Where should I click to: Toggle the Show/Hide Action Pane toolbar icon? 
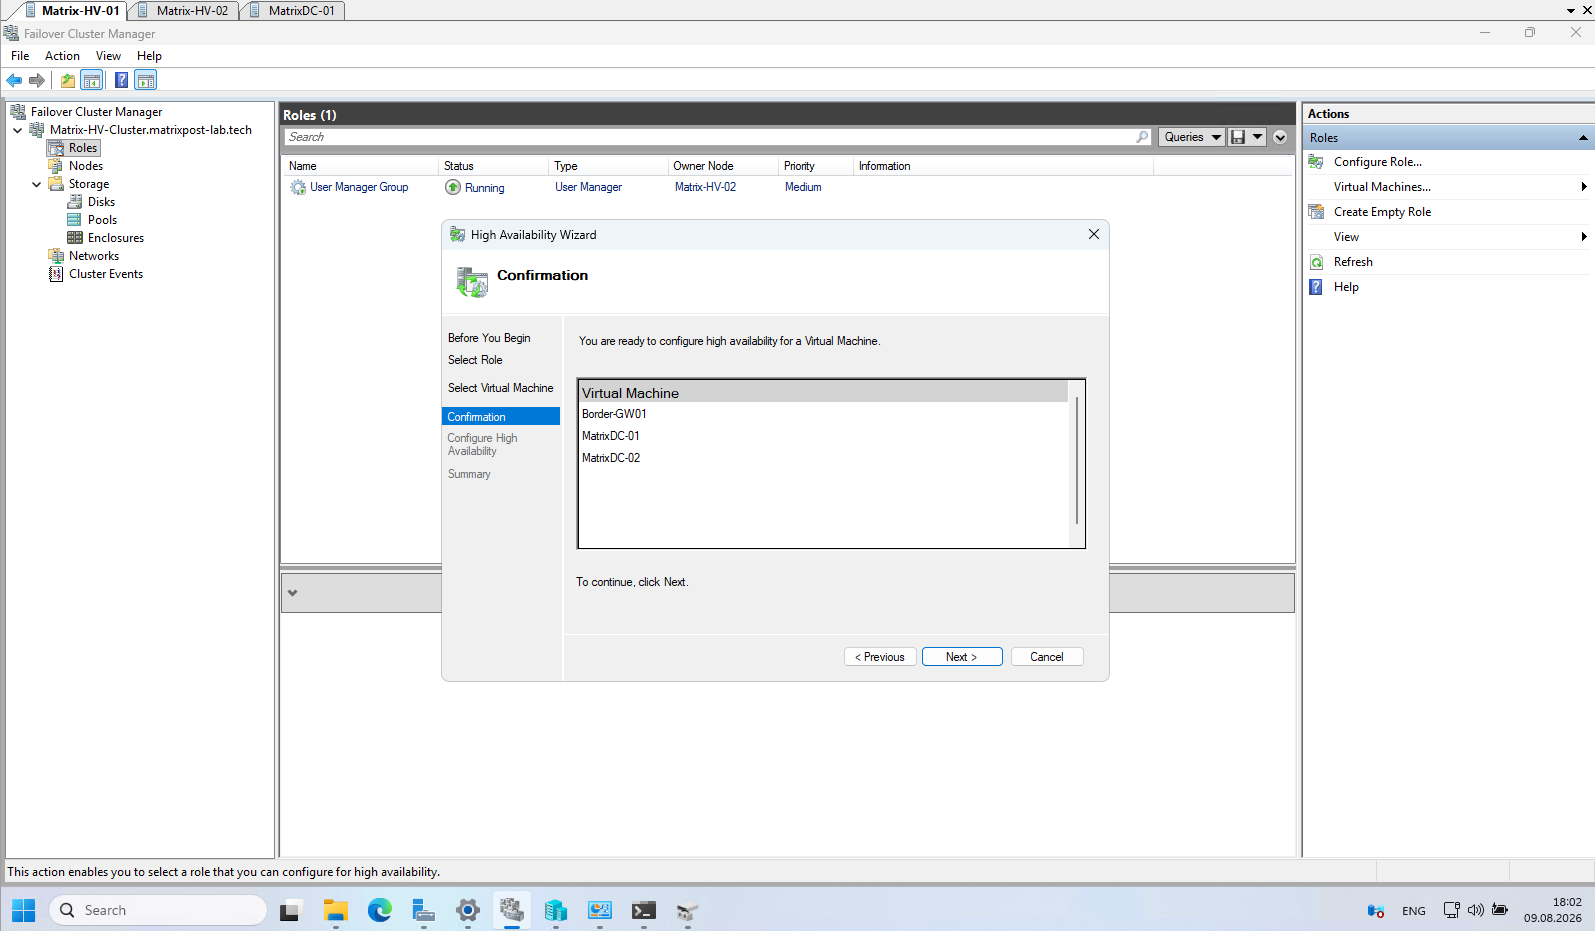(146, 80)
